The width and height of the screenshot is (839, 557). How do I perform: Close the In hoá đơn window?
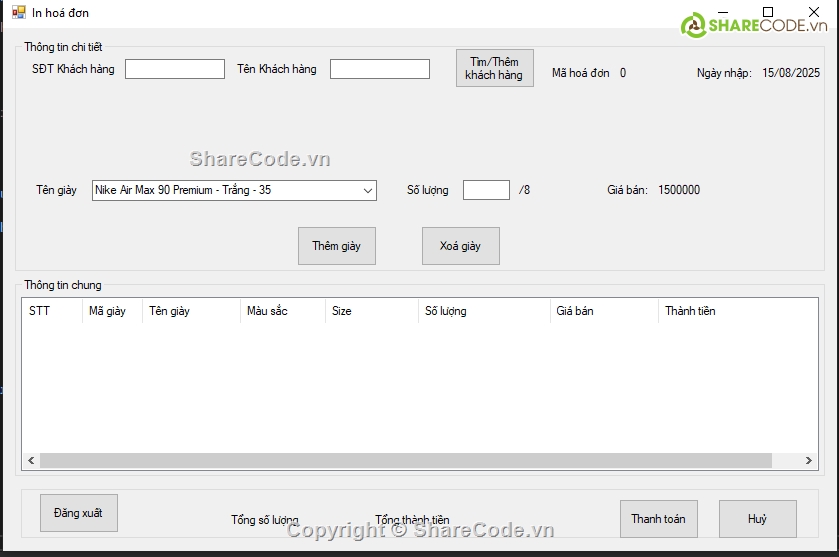coord(814,12)
